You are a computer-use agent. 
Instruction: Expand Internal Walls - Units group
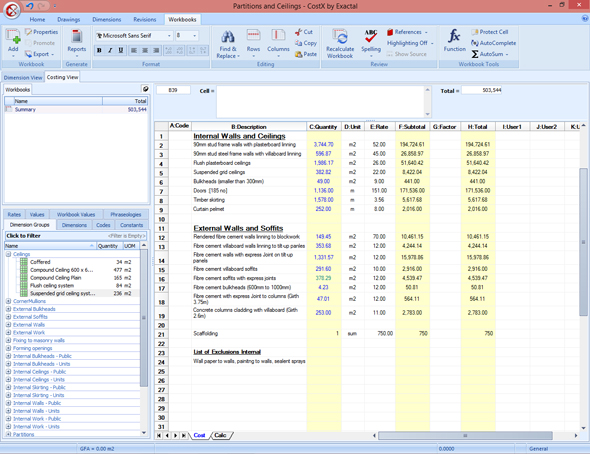8,411
